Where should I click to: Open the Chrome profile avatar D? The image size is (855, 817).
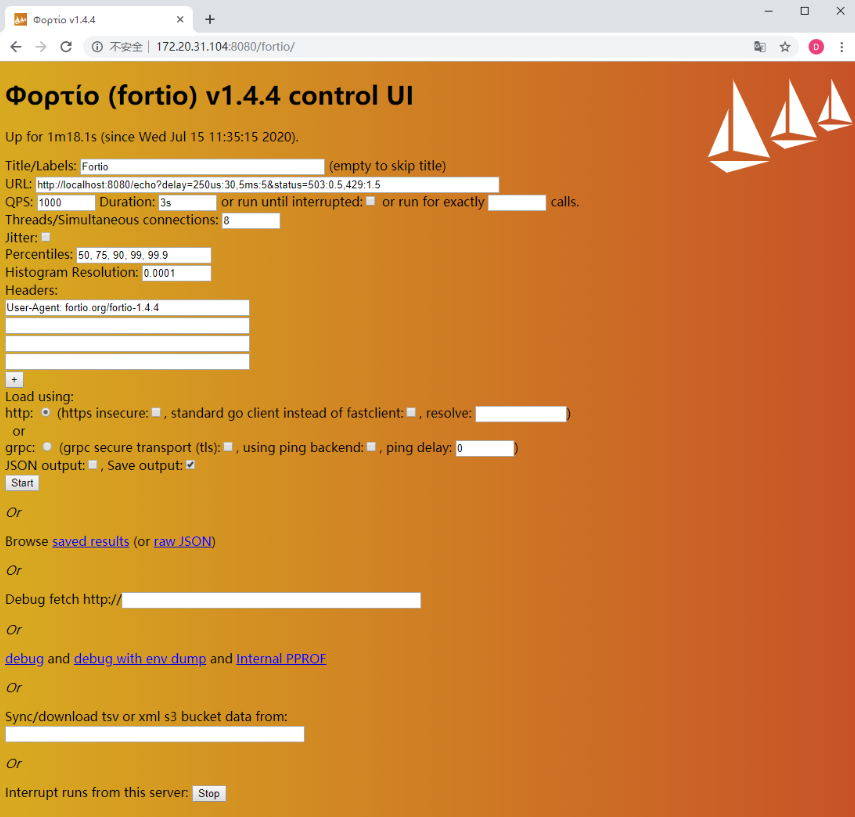tap(816, 47)
